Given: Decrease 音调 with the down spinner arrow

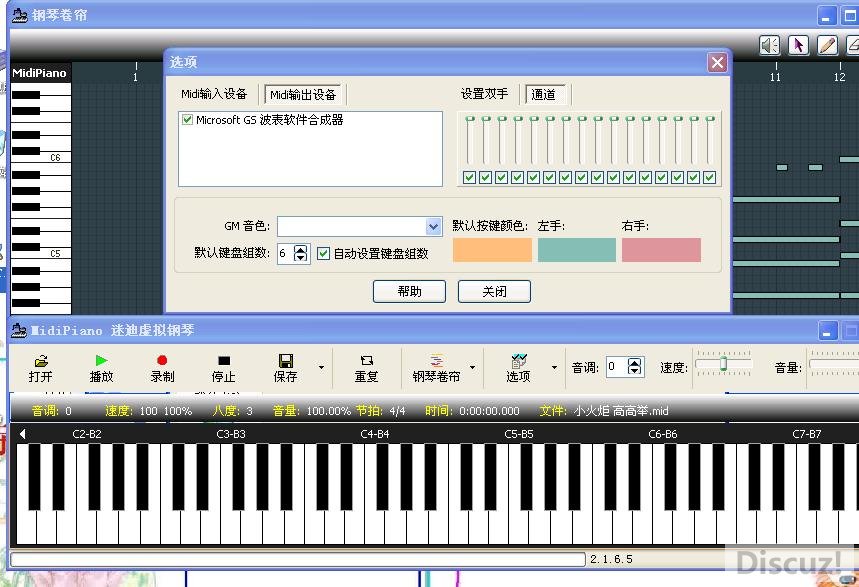Looking at the screenshot, I should point(634,371).
